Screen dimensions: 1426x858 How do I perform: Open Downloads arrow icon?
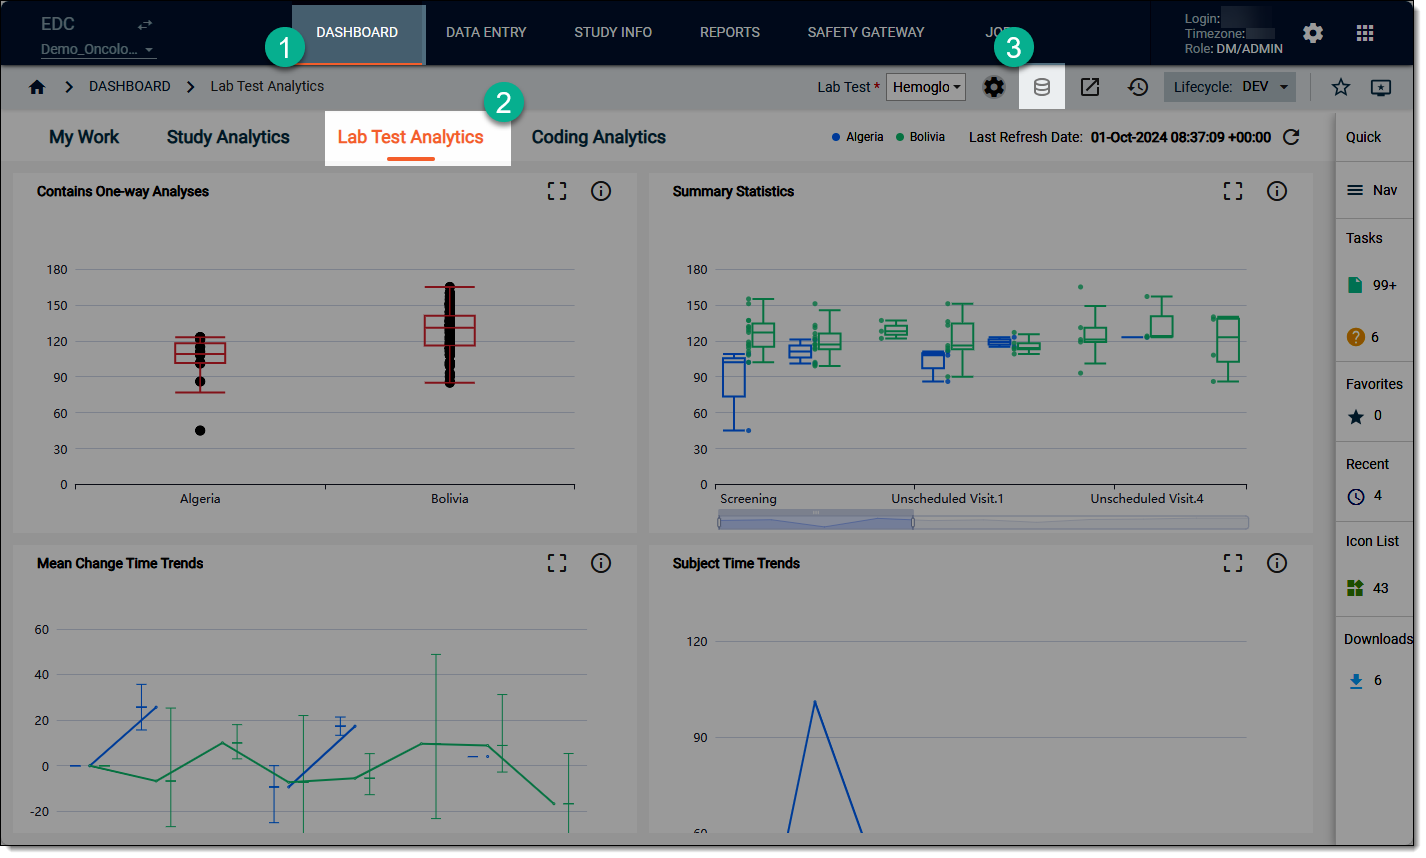(x=1356, y=681)
